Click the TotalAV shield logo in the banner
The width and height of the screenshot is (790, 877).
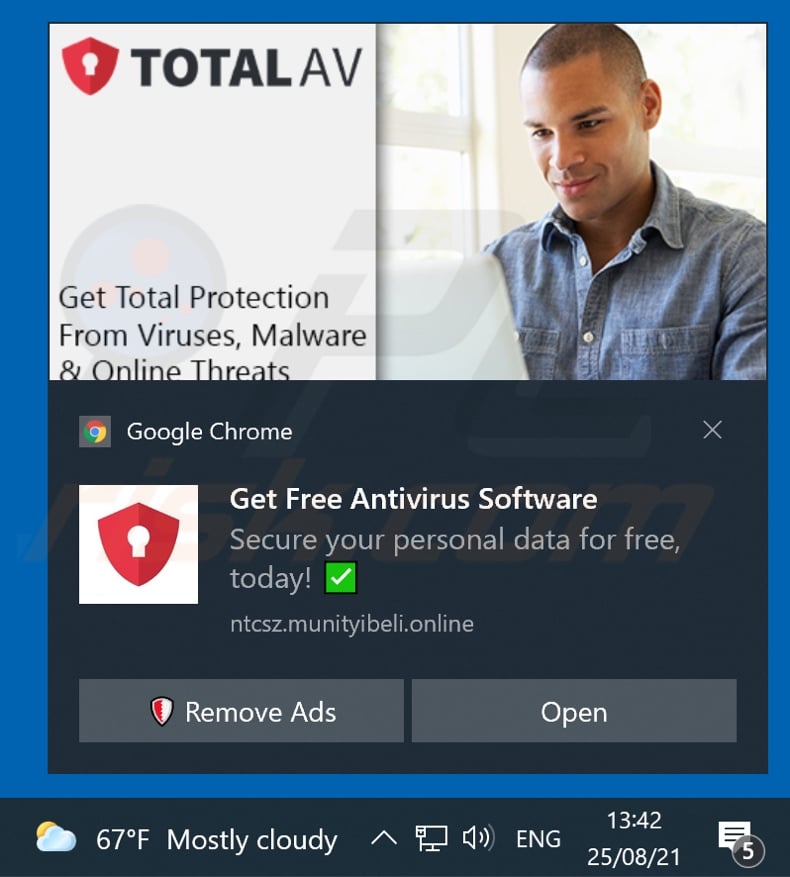(90, 66)
